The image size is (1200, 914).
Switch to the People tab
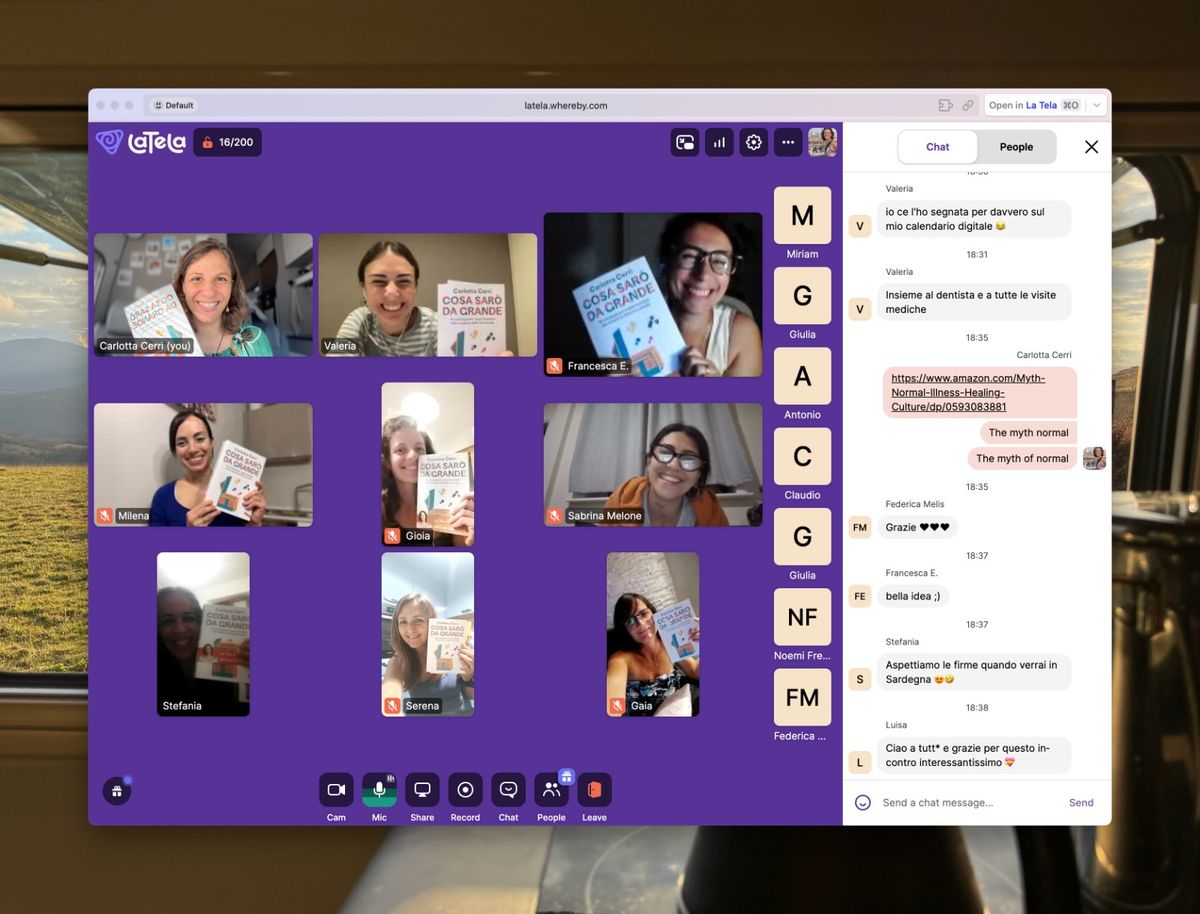[1016, 147]
